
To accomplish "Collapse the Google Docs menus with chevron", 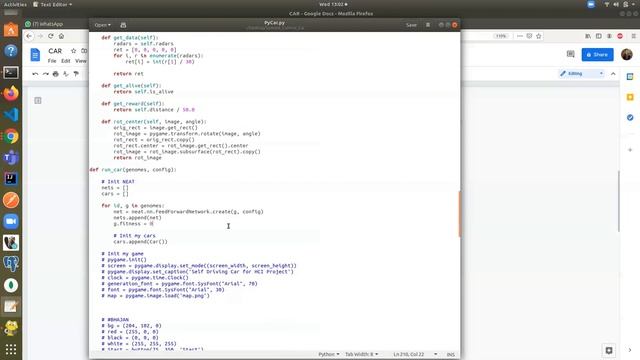I will tap(613, 73).
